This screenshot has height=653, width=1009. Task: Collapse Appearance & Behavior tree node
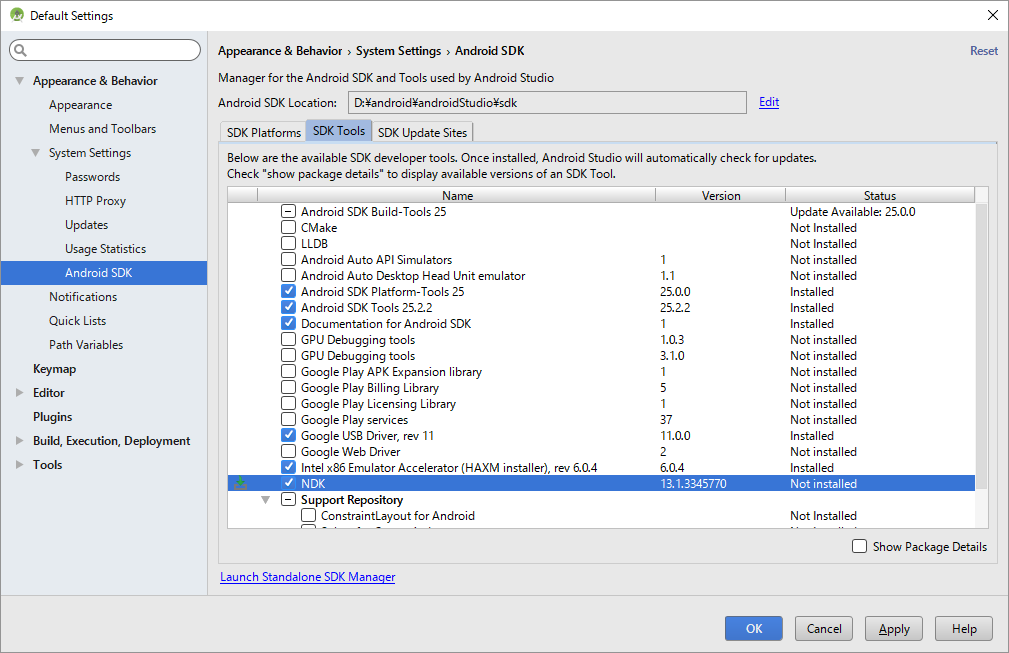(19, 80)
